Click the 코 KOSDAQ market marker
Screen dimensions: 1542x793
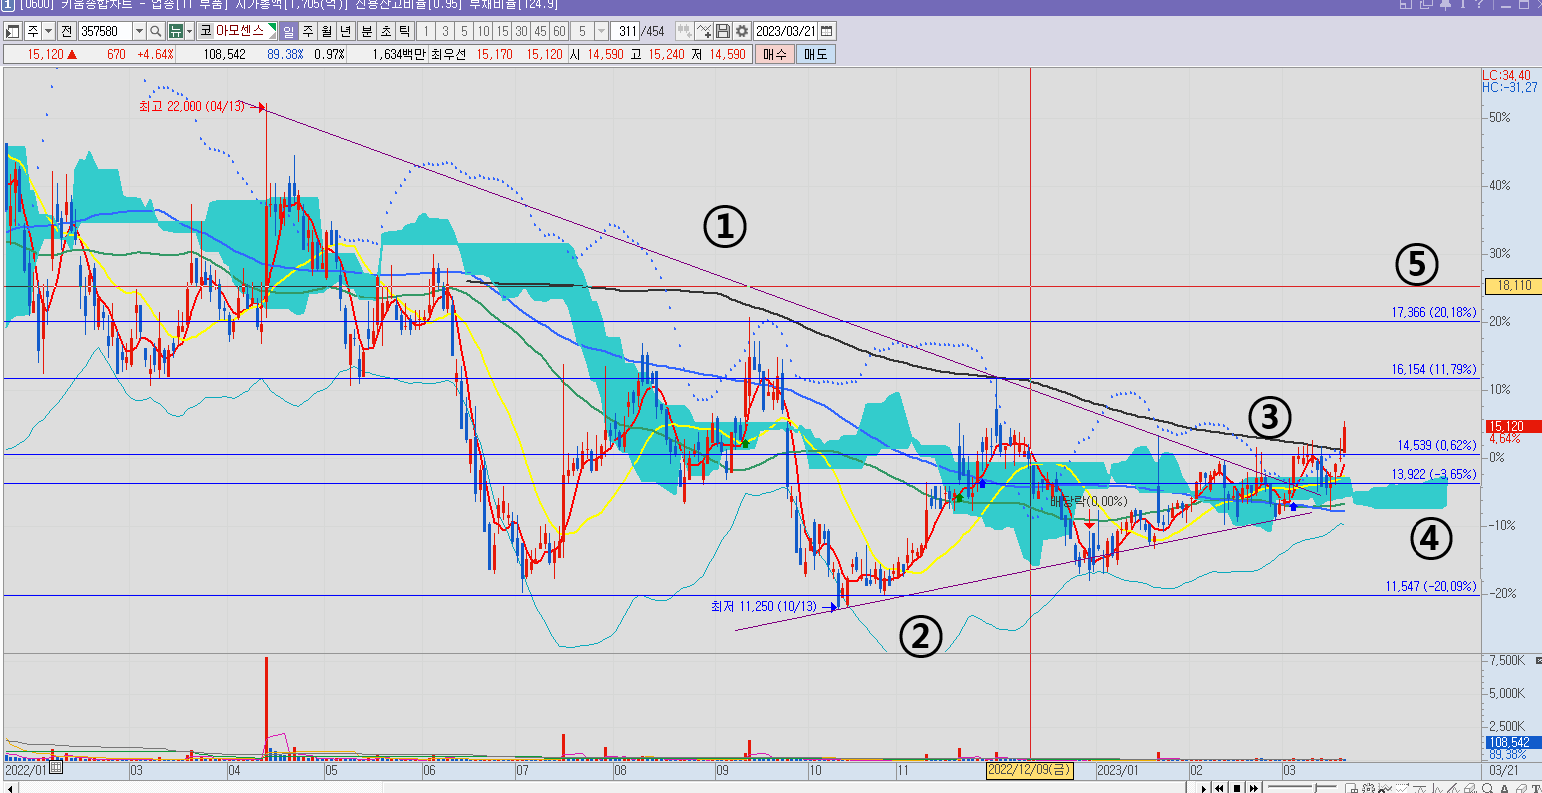pos(206,31)
